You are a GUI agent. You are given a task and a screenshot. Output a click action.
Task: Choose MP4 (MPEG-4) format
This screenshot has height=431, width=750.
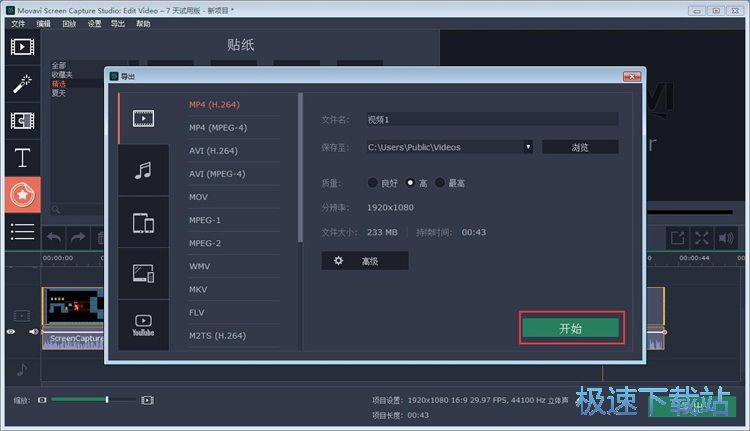tap(218, 127)
